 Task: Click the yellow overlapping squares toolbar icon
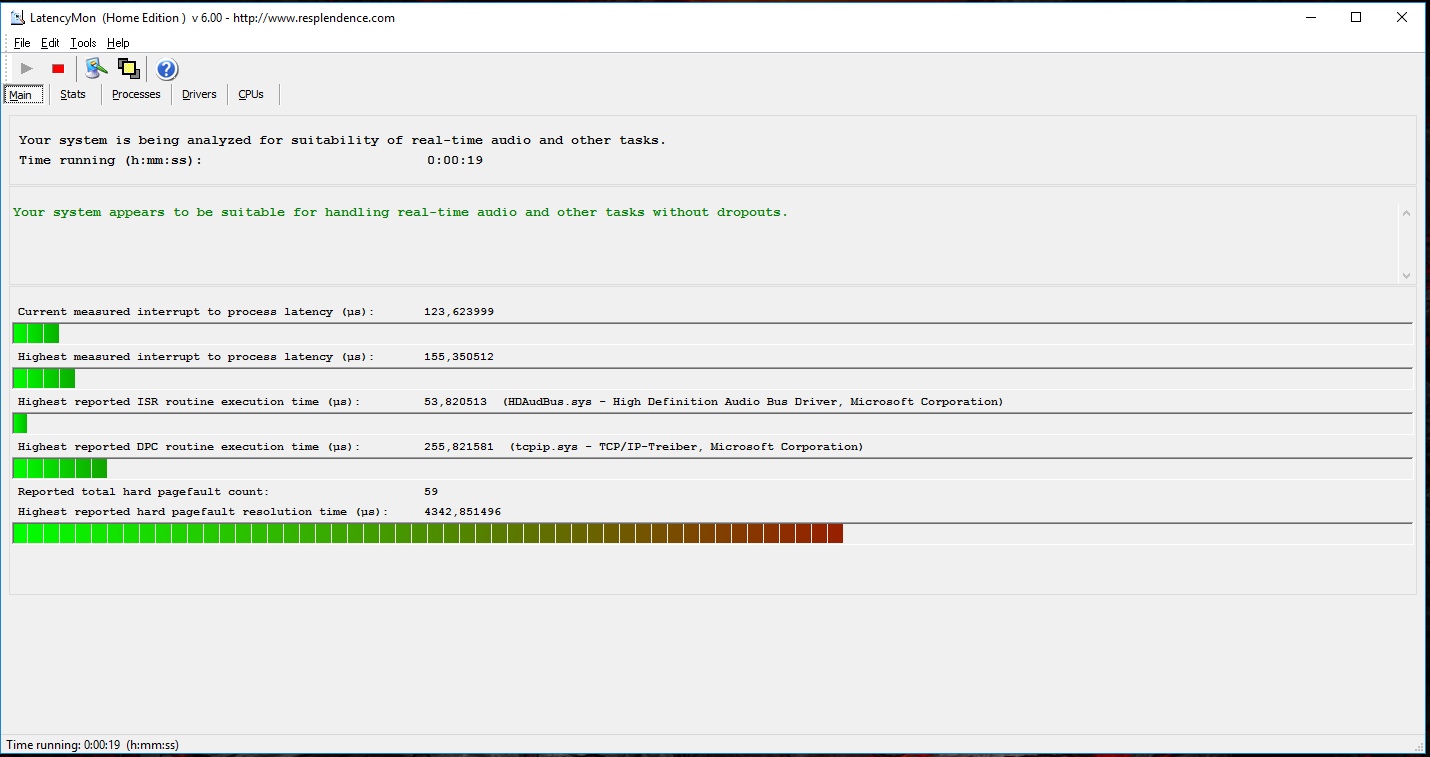point(128,68)
